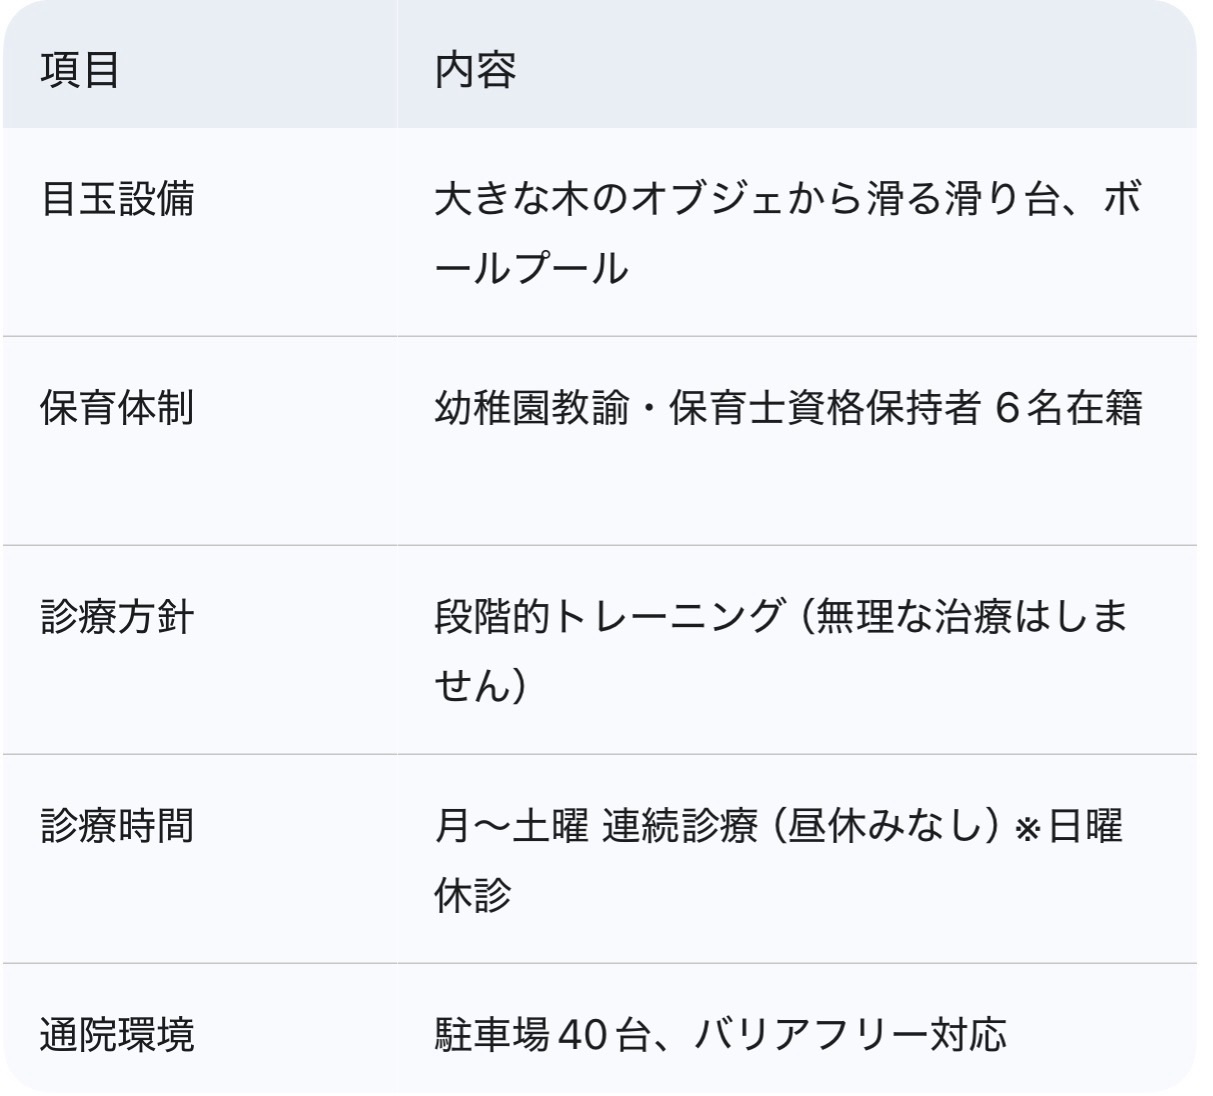Click the word ボールプール in the equipment cell
Screen dimensions: 1213x1096
531,268
